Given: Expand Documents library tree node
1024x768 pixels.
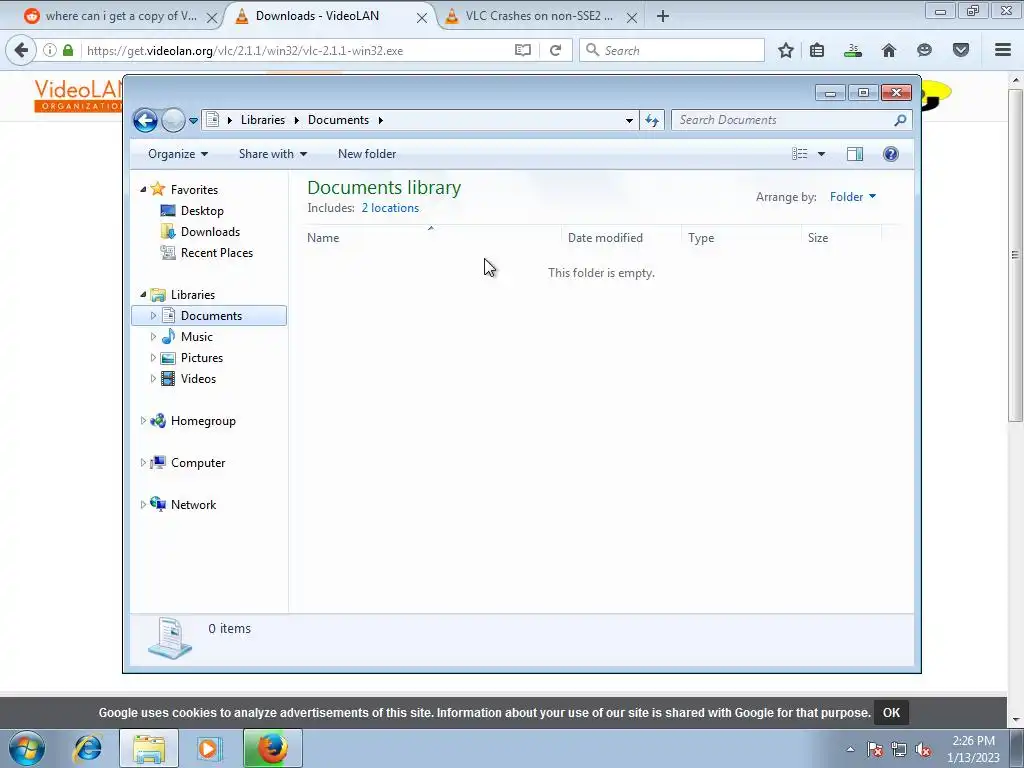Looking at the screenshot, I should [153, 316].
